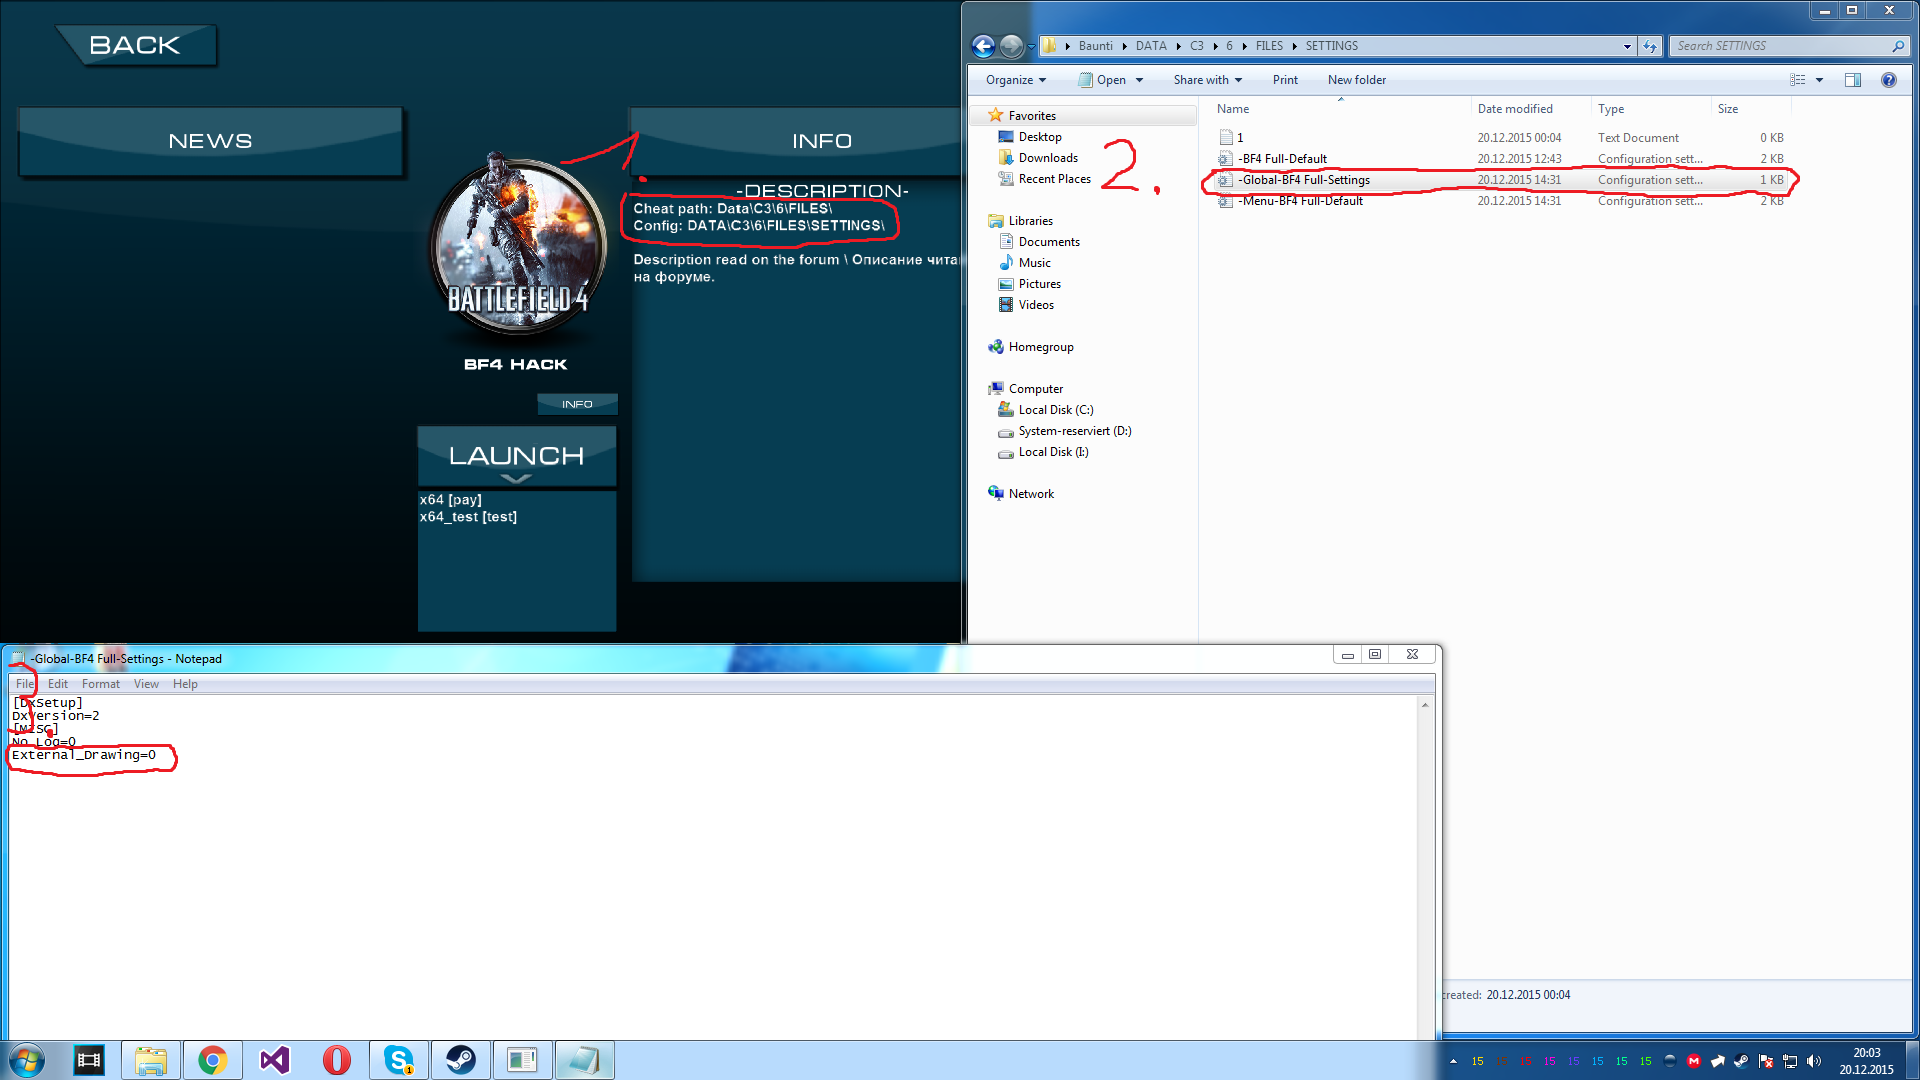Screen dimensions: 1920x1080
Task: Toggle the preview pane icon
Action: click(x=1852, y=80)
